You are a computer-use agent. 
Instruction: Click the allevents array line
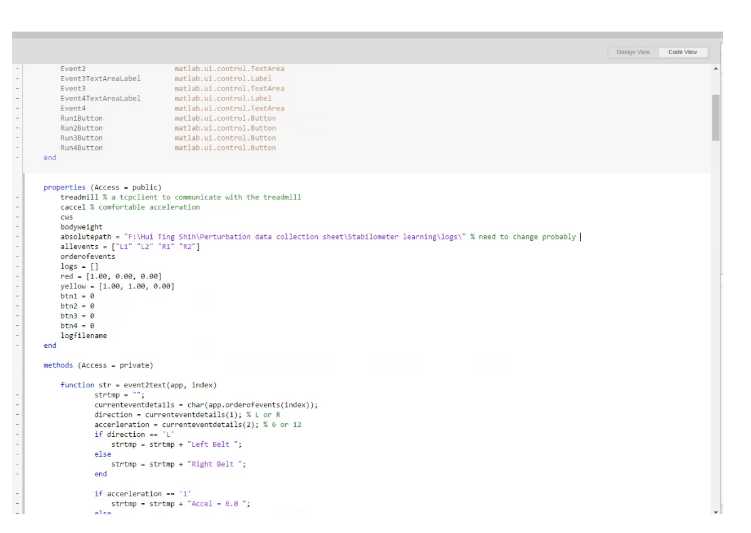(130, 247)
